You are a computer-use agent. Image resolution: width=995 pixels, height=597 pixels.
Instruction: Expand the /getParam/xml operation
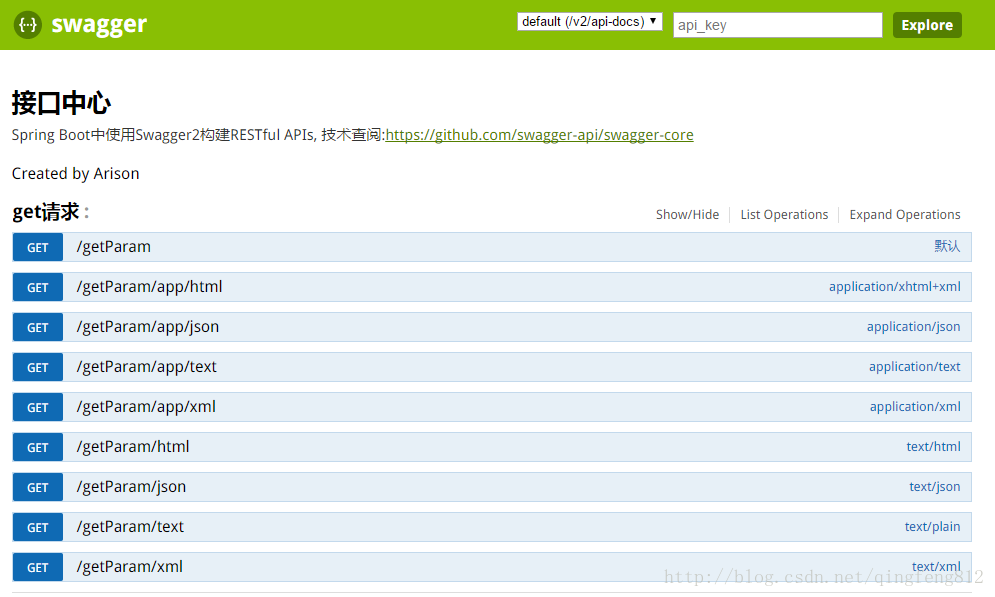(129, 567)
